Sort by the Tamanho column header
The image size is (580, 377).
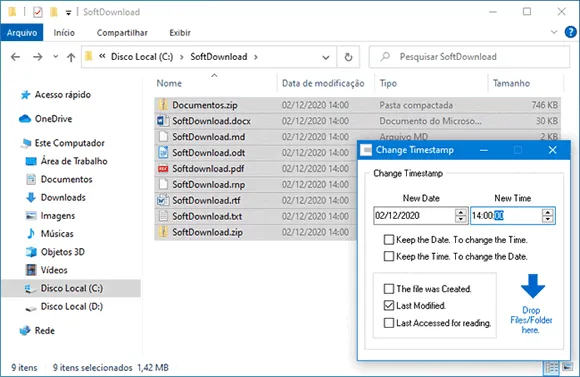click(511, 83)
